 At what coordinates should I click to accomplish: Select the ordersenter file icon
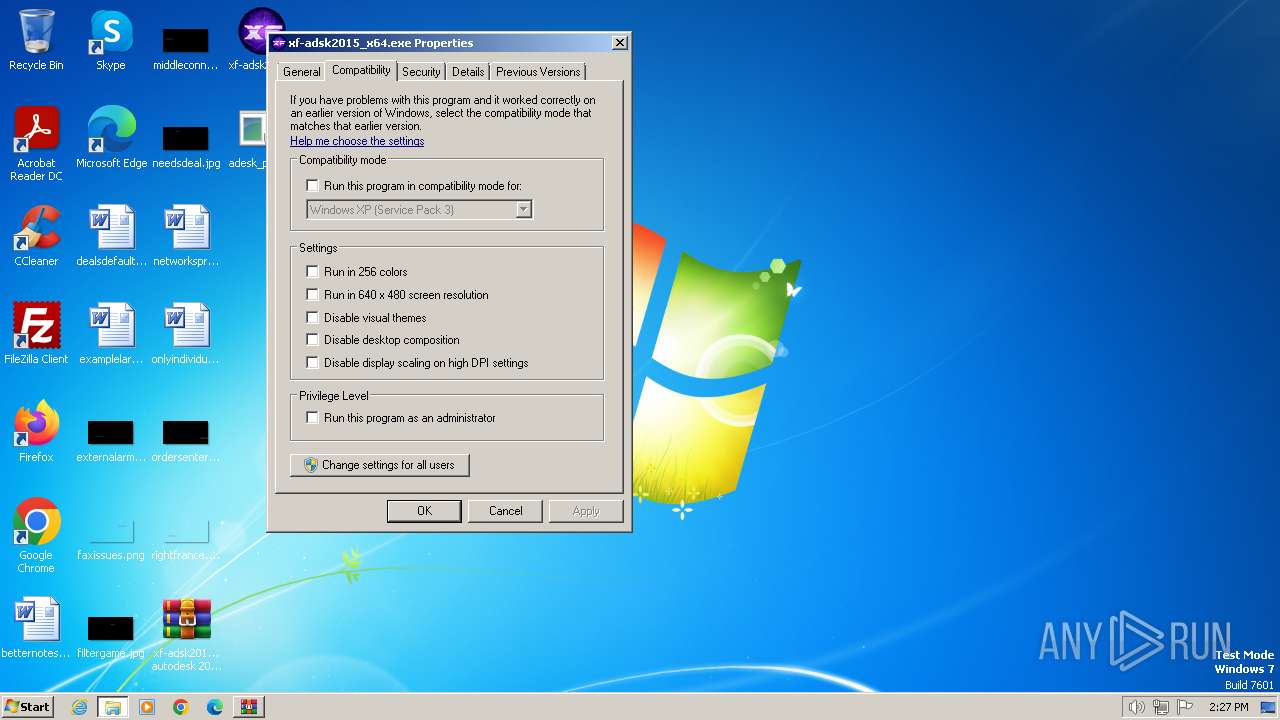(x=186, y=440)
